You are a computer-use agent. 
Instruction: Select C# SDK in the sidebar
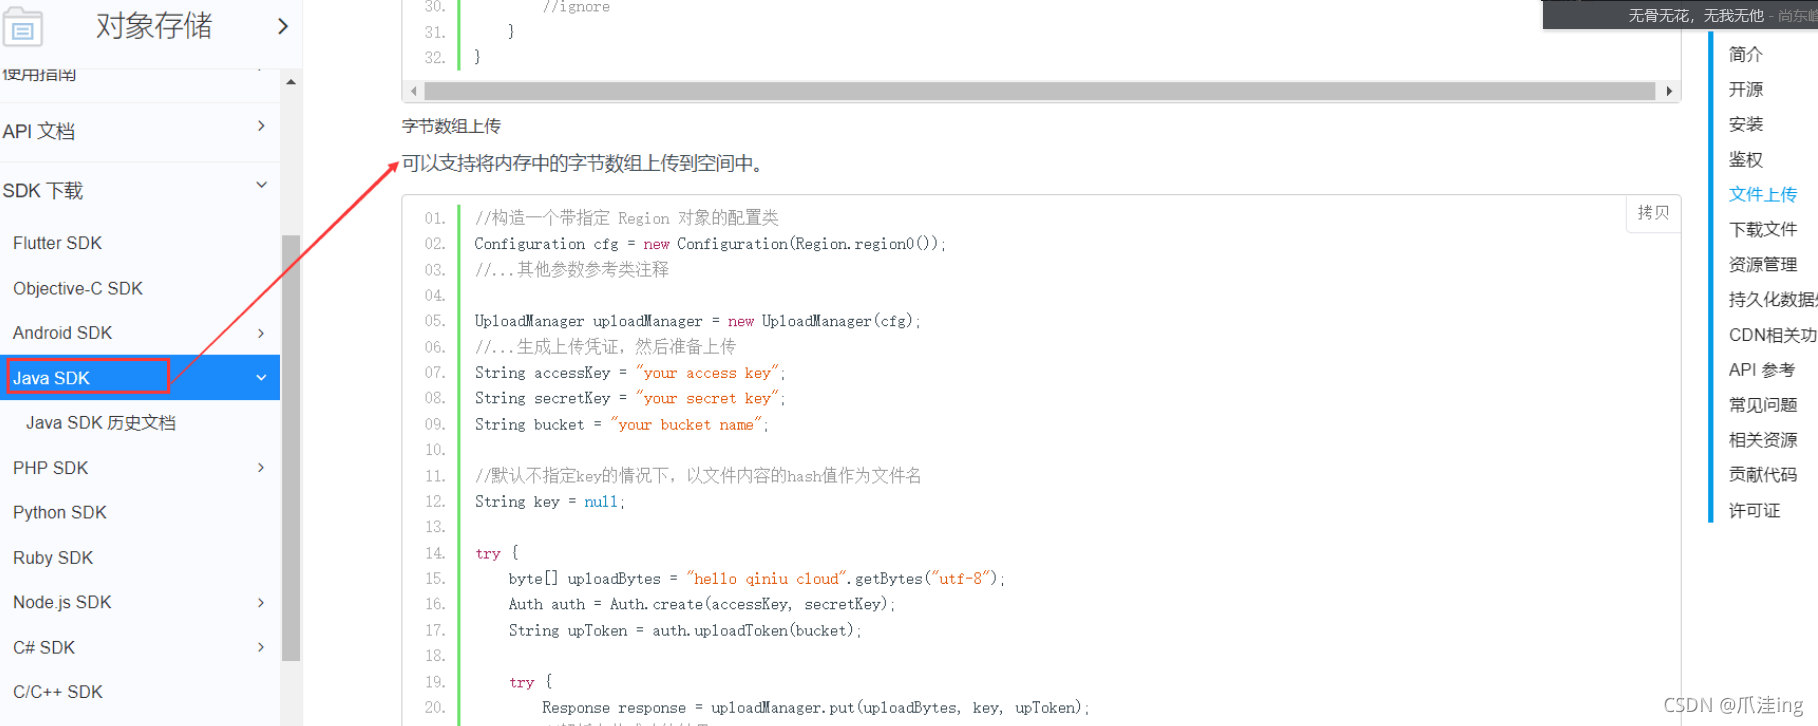tap(44, 647)
